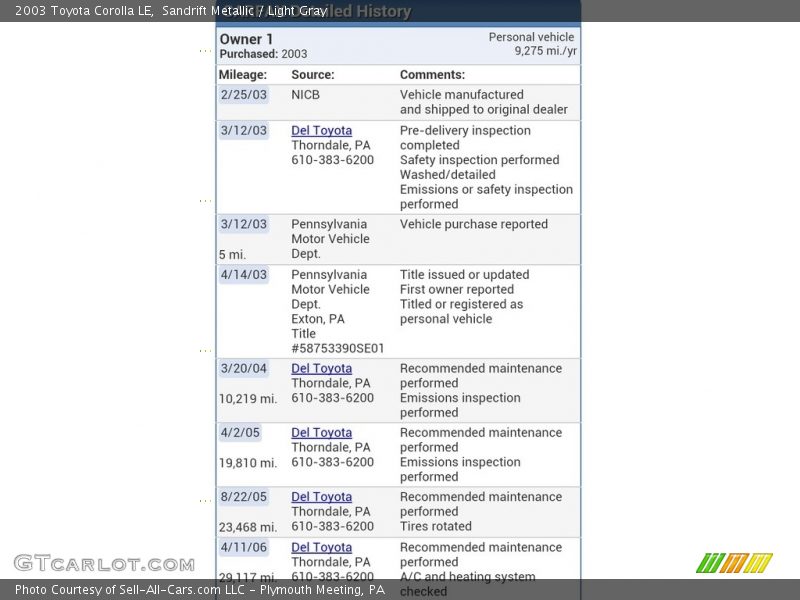This screenshot has width=800, height=600.
Task: Click the 4/2/05 date cell
Action: click(240, 433)
